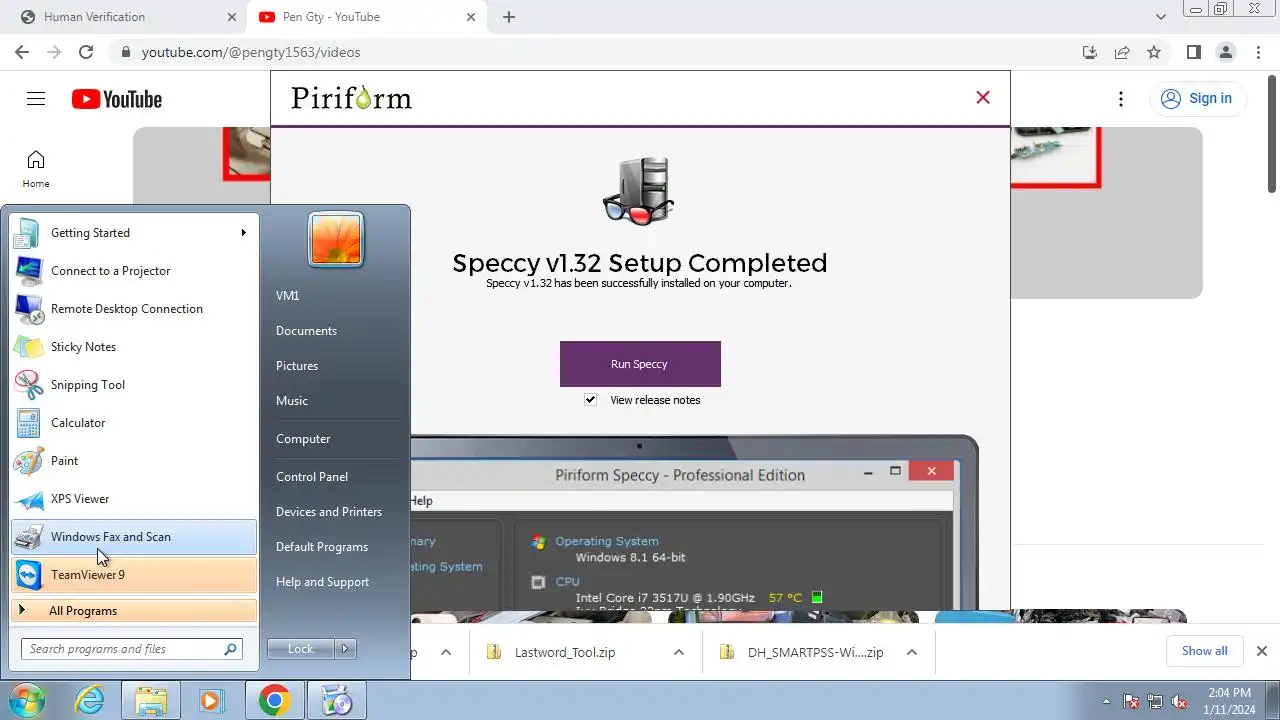1280x720 pixels.
Task: Share this page from address bar
Action: [1122, 52]
